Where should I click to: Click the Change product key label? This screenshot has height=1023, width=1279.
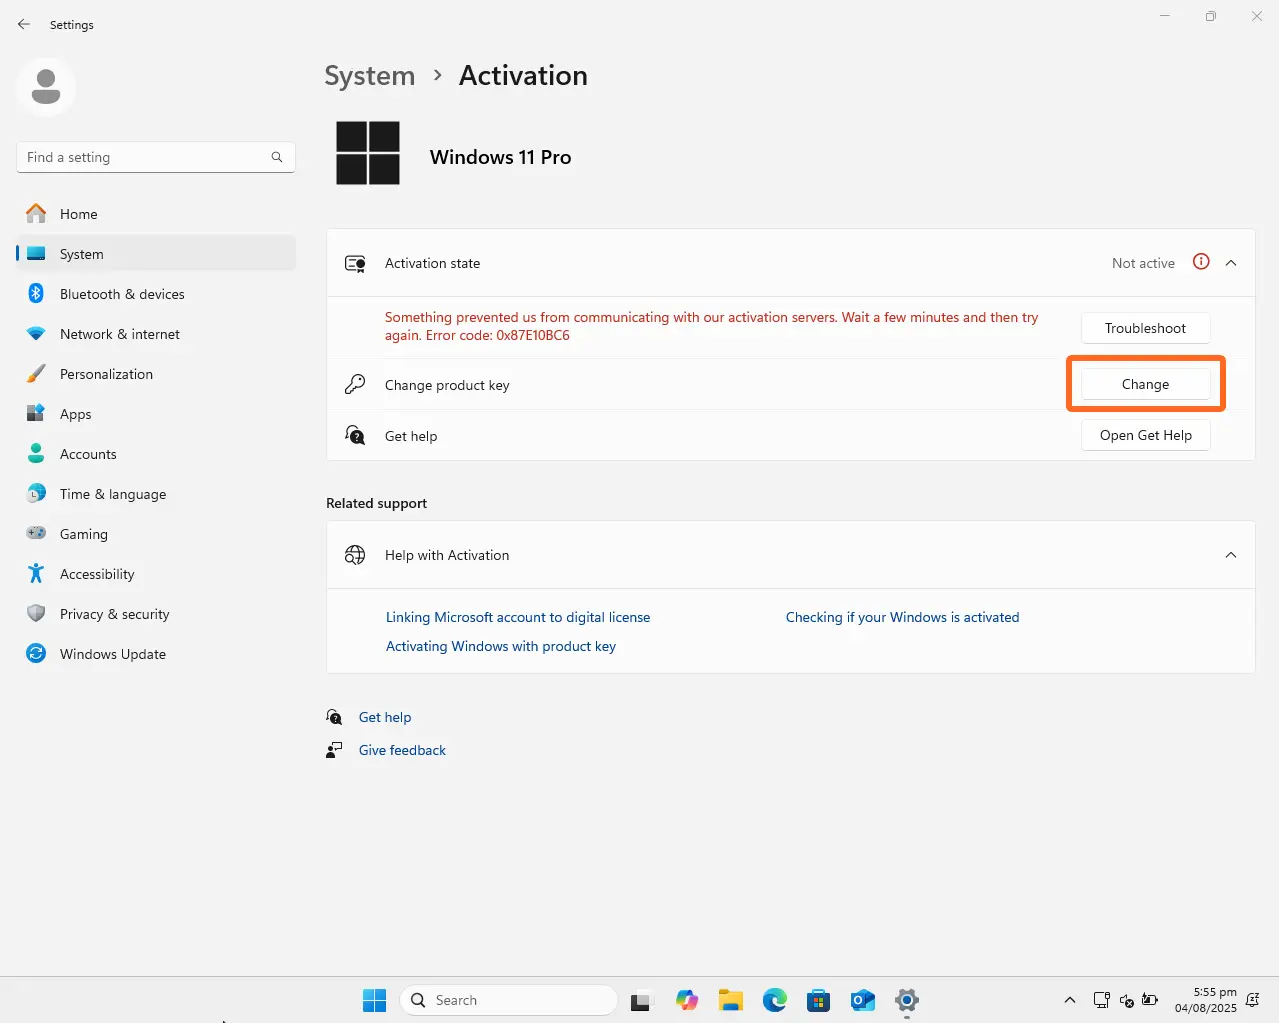(447, 385)
